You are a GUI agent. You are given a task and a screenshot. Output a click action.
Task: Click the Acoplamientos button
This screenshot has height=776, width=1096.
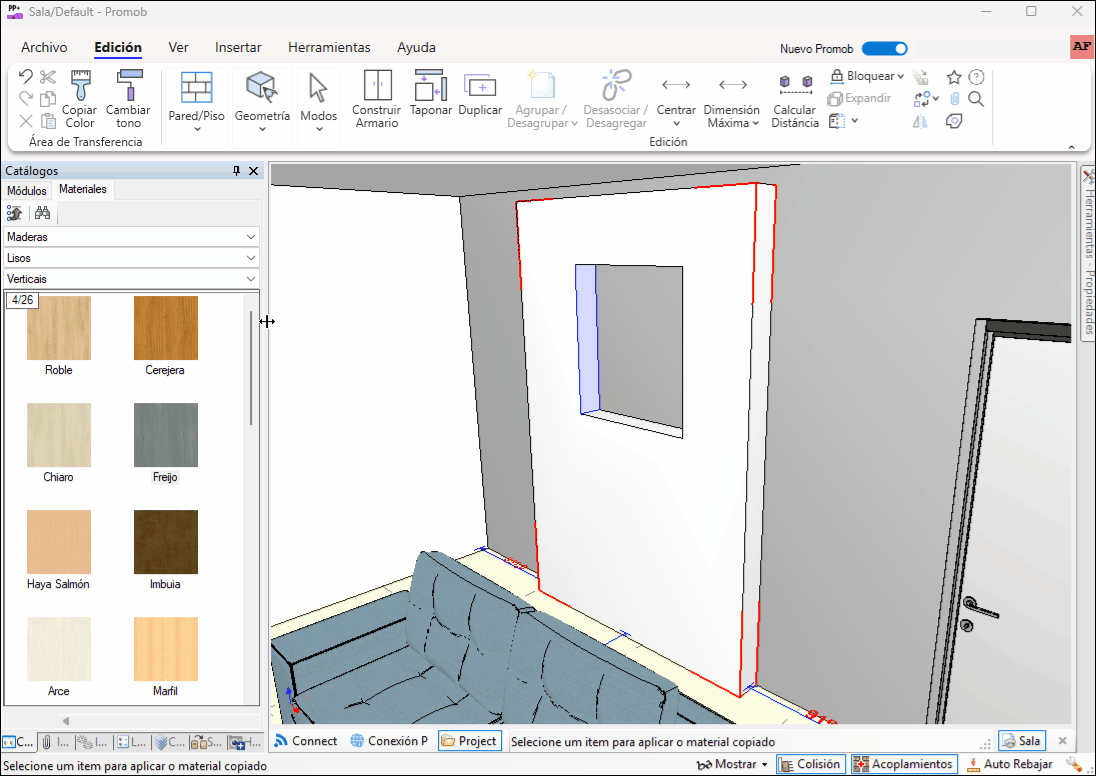(x=904, y=764)
